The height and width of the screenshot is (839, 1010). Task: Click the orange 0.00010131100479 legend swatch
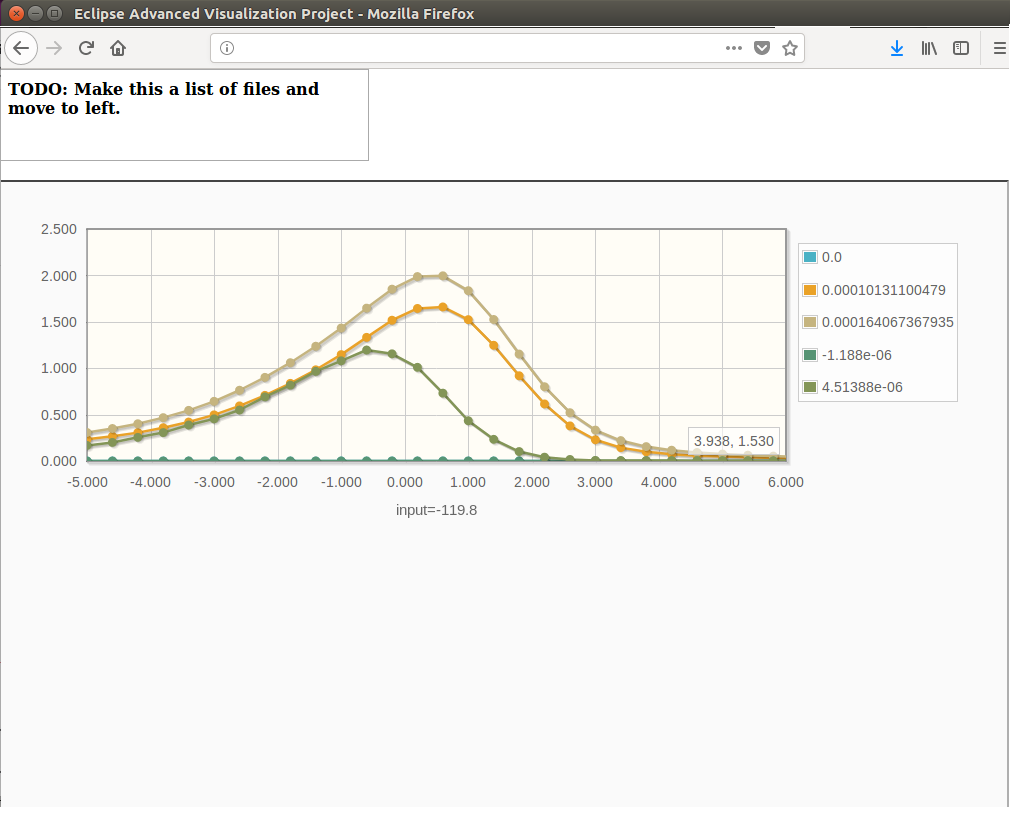click(810, 290)
